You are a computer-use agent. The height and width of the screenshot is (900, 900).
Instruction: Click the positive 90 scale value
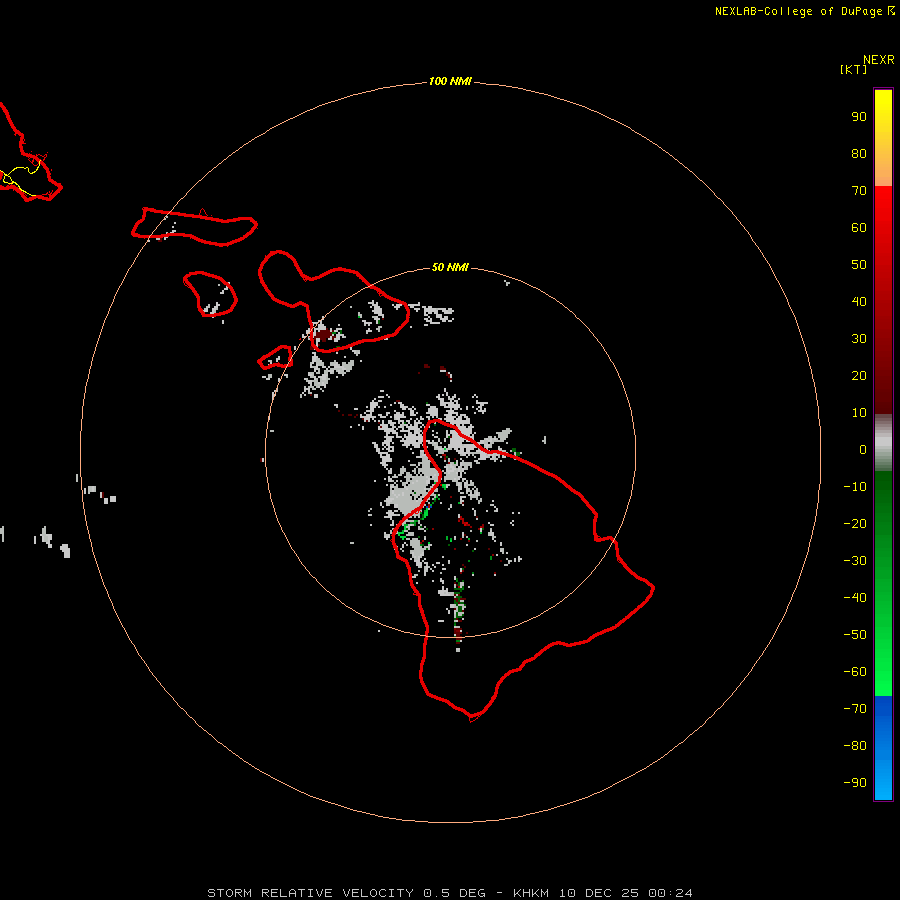pos(859,117)
